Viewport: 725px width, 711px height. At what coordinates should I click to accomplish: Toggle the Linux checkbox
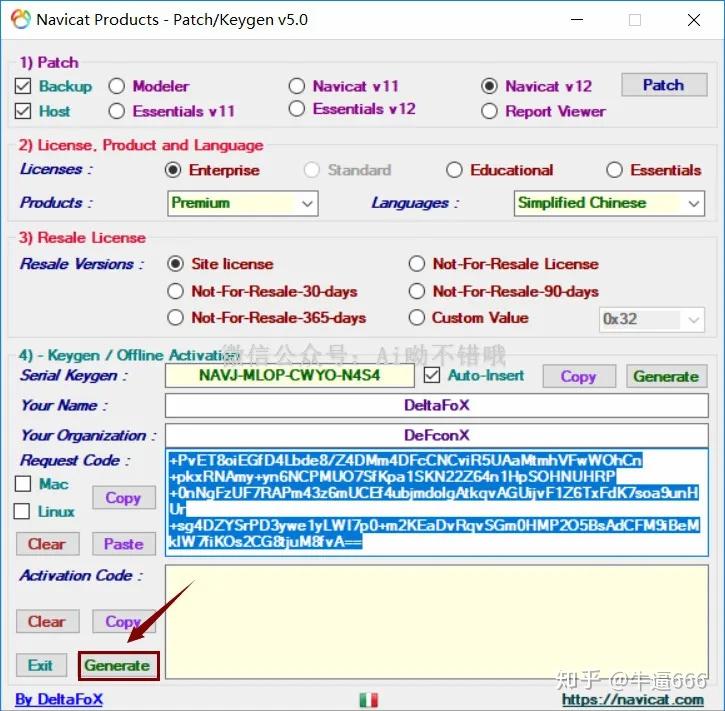pos(22,511)
